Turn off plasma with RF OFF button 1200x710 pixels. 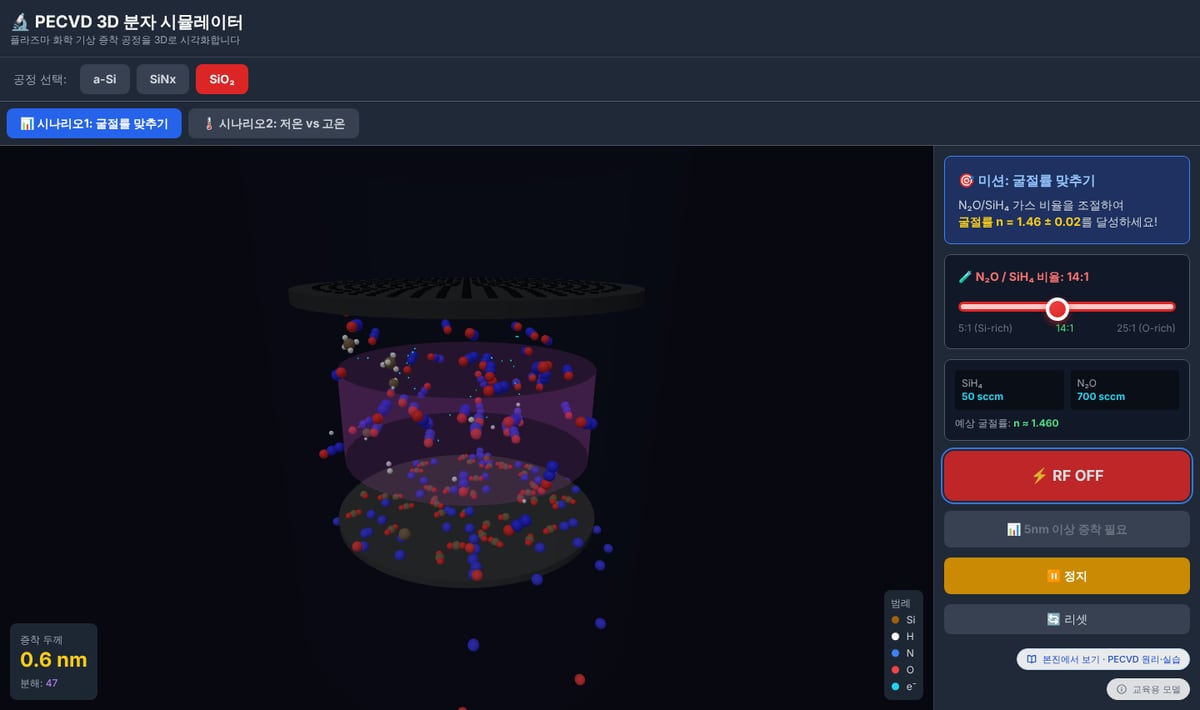(1067, 476)
